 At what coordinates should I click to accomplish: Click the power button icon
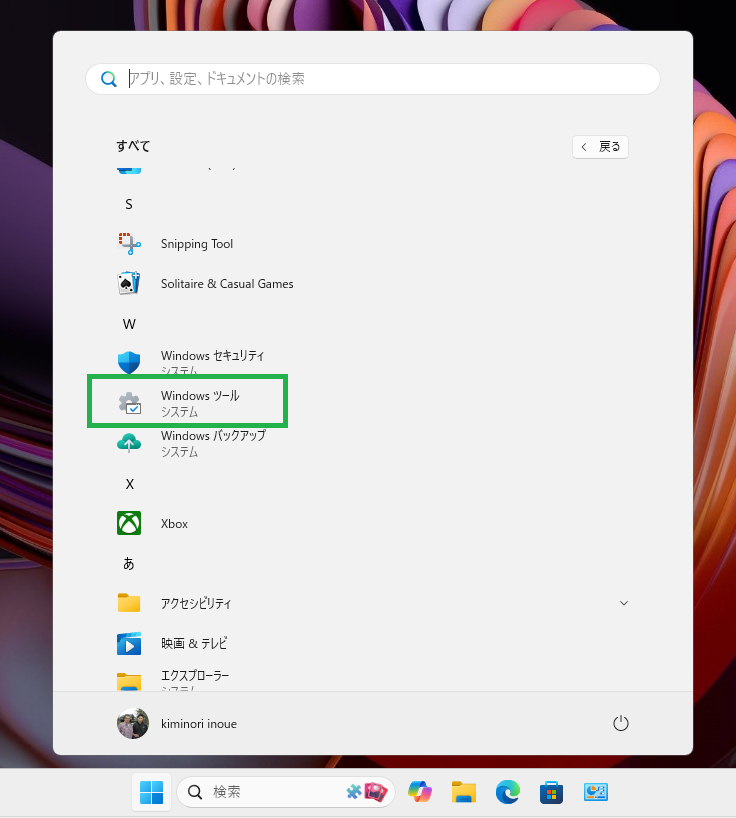tap(621, 724)
